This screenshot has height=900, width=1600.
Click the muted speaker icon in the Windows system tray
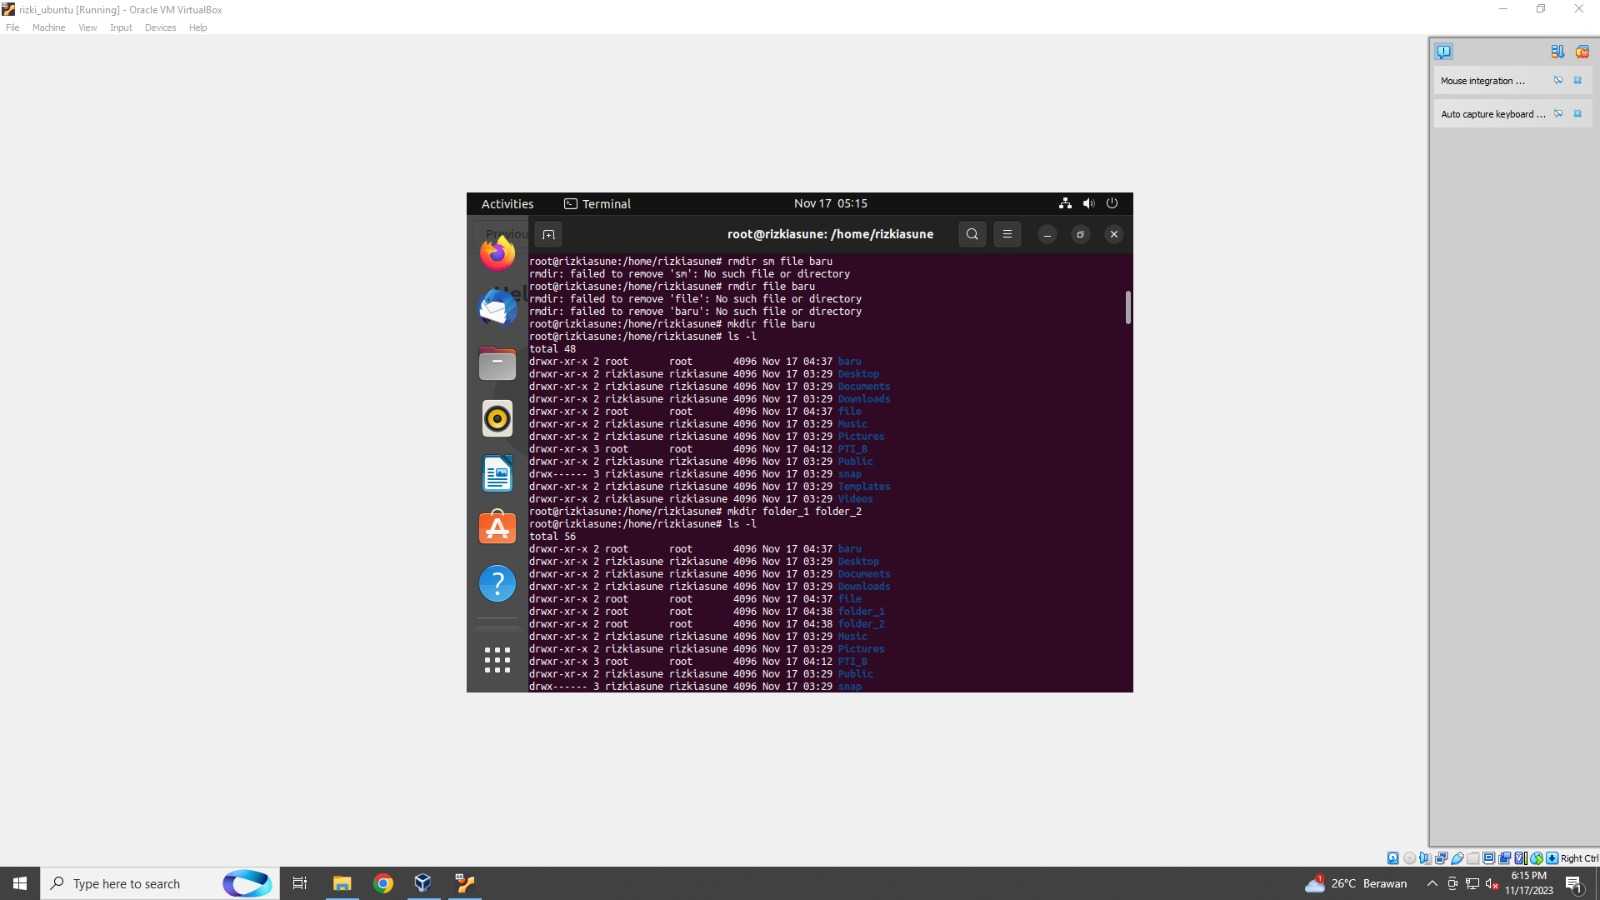pyautogui.click(x=1491, y=884)
